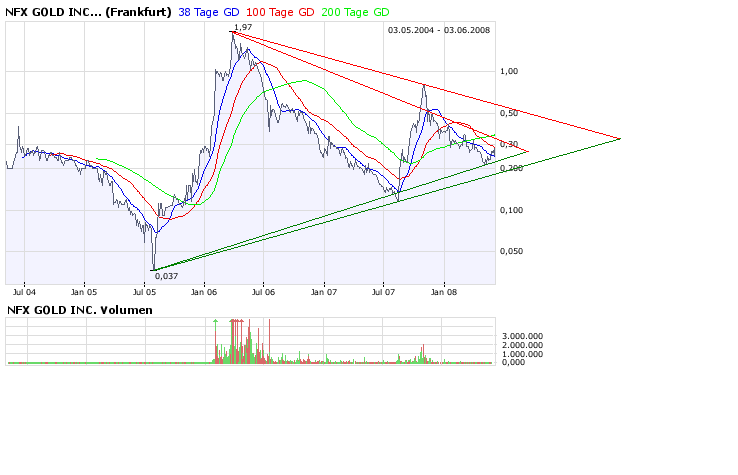Viewport: 738px width, 475px height.
Task: Click the Jul 07 date axis label
Action: point(383,292)
